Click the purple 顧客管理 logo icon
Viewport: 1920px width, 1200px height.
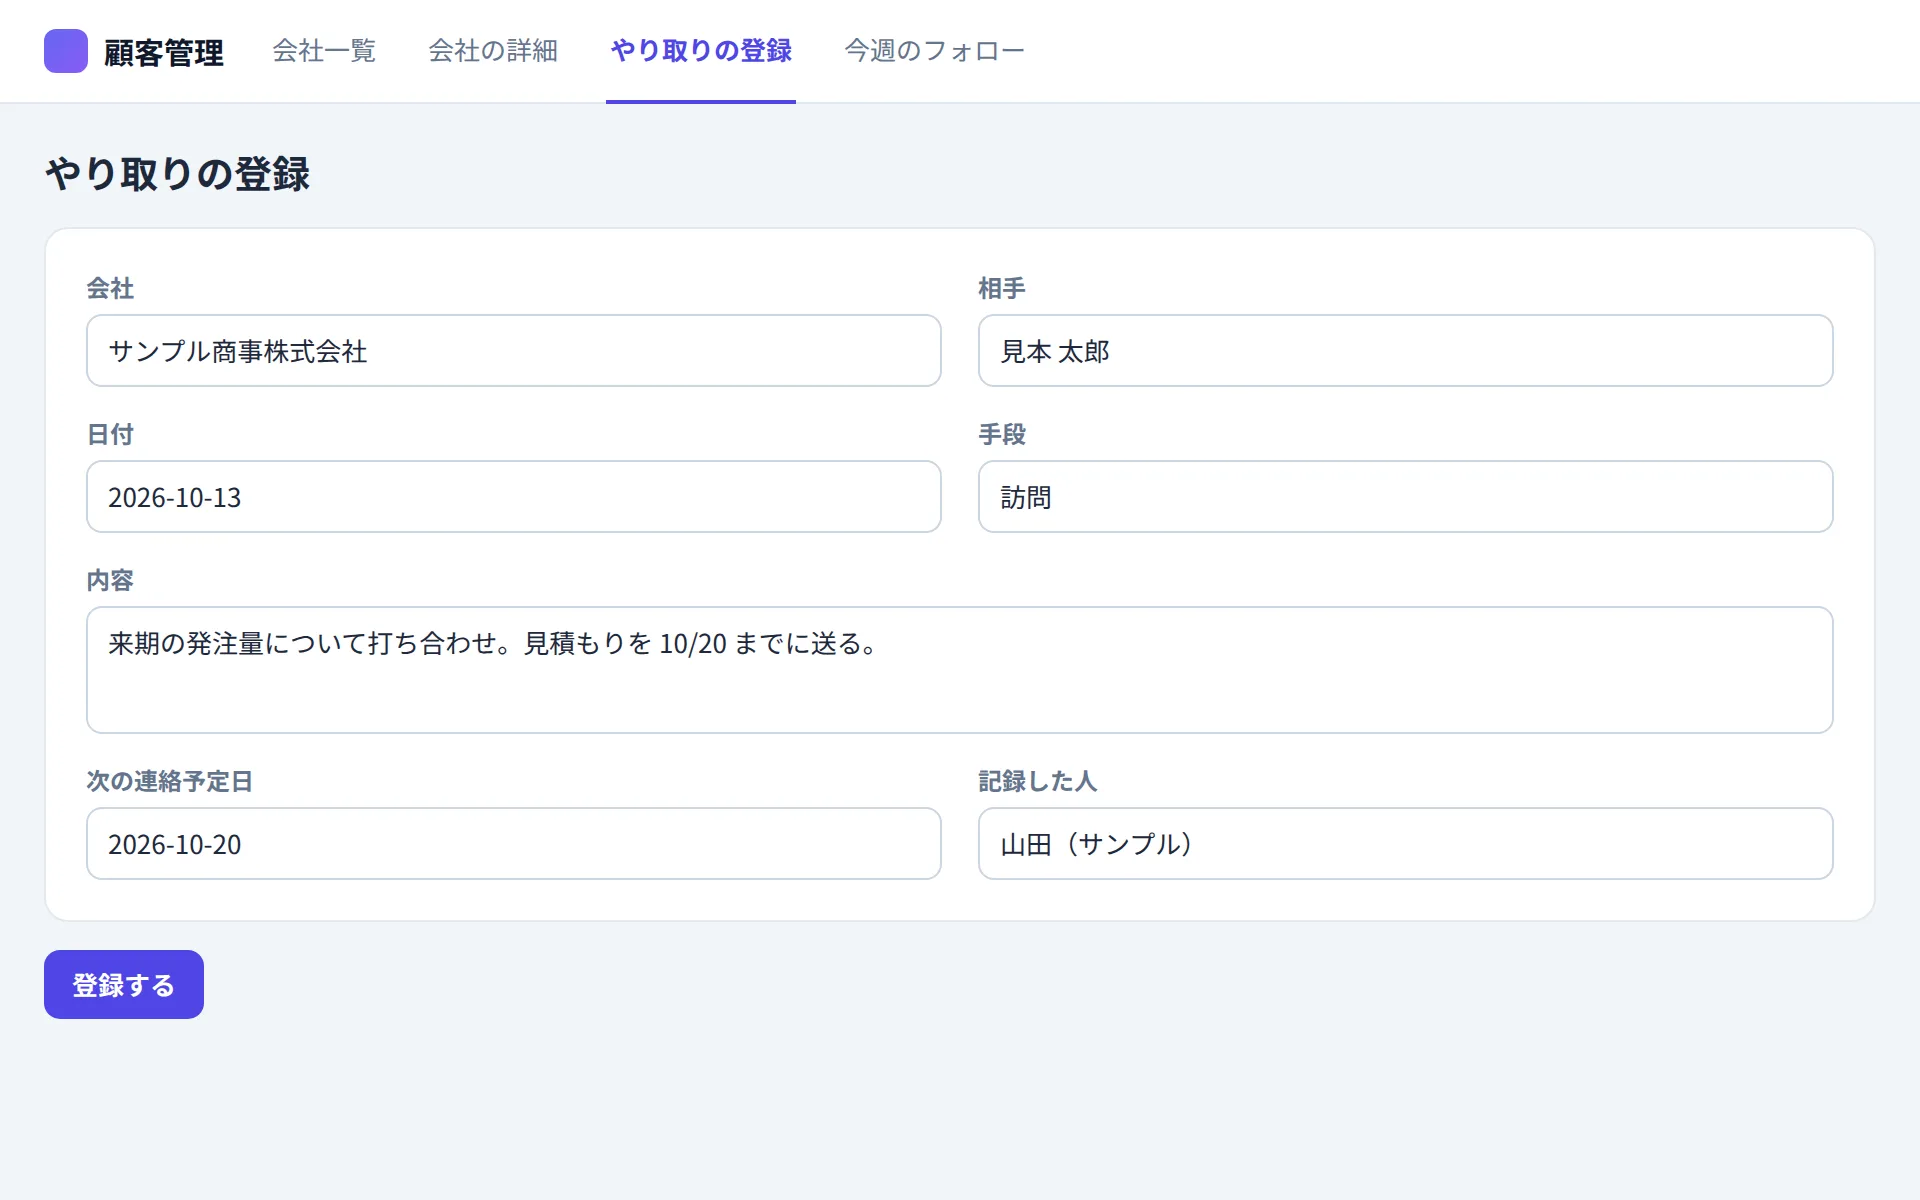click(66, 51)
